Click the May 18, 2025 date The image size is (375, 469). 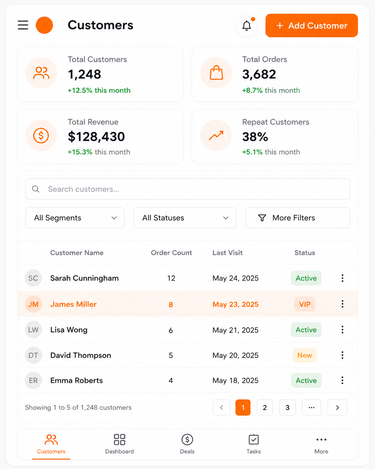[236, 380]
